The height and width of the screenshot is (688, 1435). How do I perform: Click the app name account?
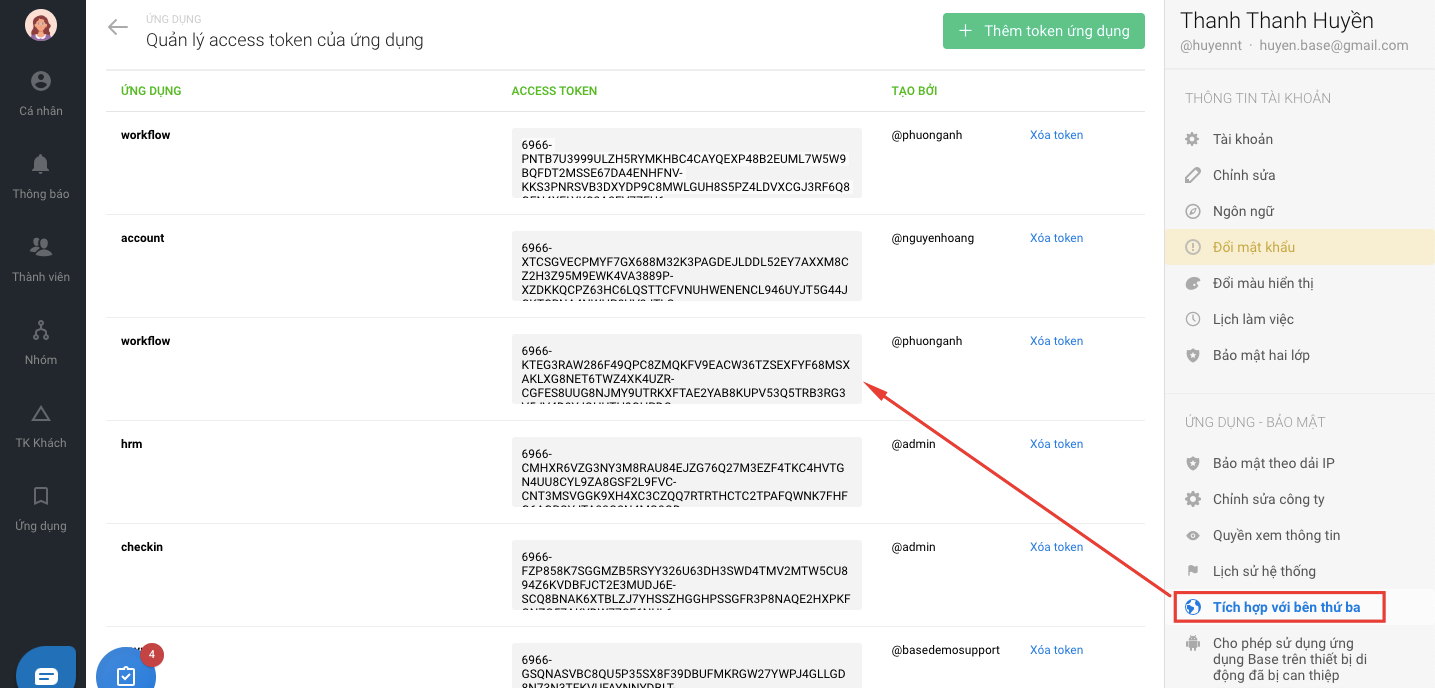click(143, 238)
